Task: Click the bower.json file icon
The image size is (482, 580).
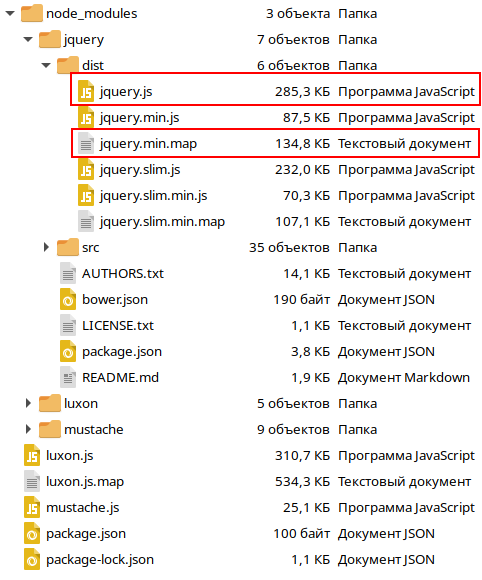Action: click(x=68, y=299)
